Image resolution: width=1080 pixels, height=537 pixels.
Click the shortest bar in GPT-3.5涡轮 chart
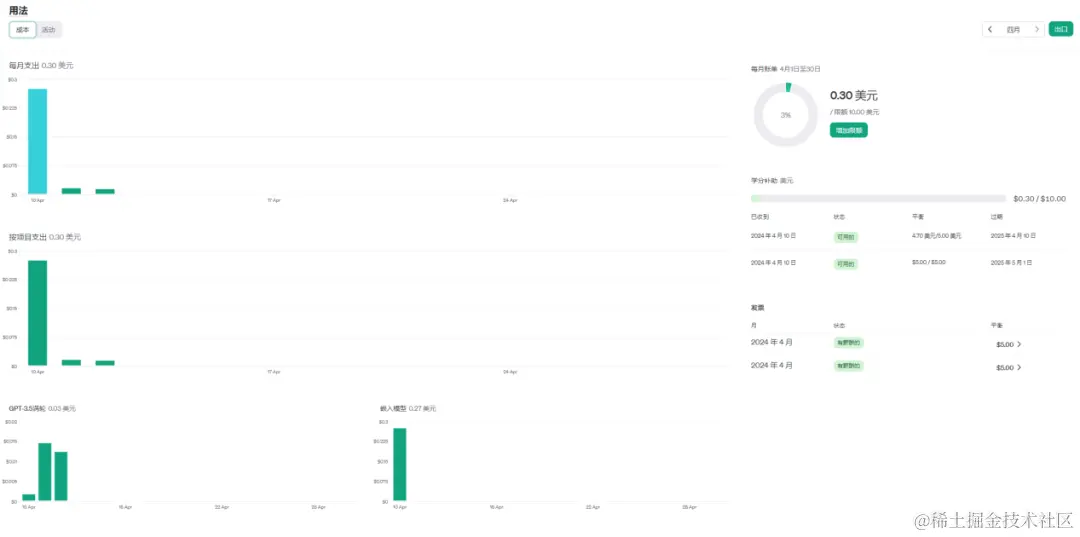pos(28,497)
